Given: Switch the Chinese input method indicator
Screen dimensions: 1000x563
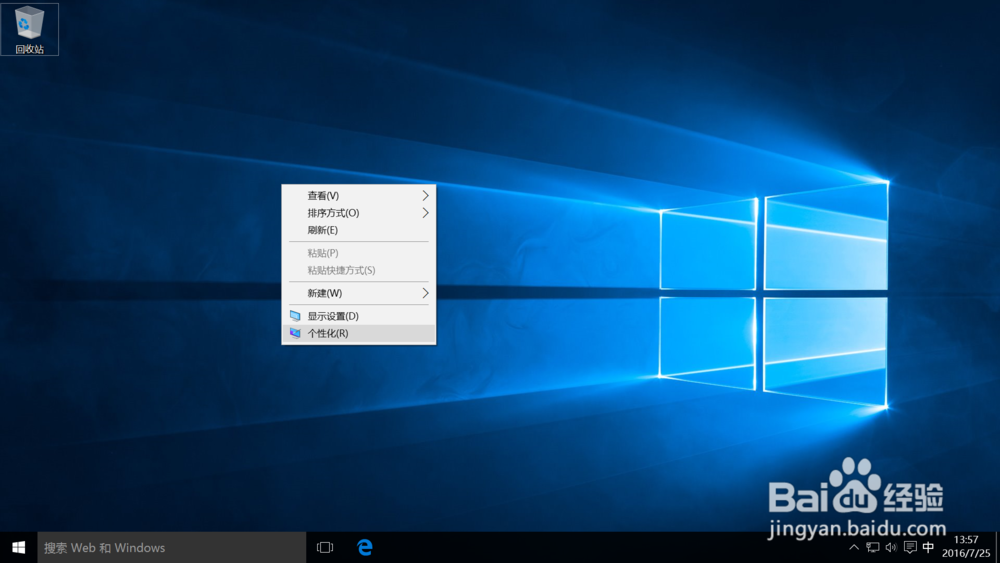Looking at the screenshot, I should [928, 547].
